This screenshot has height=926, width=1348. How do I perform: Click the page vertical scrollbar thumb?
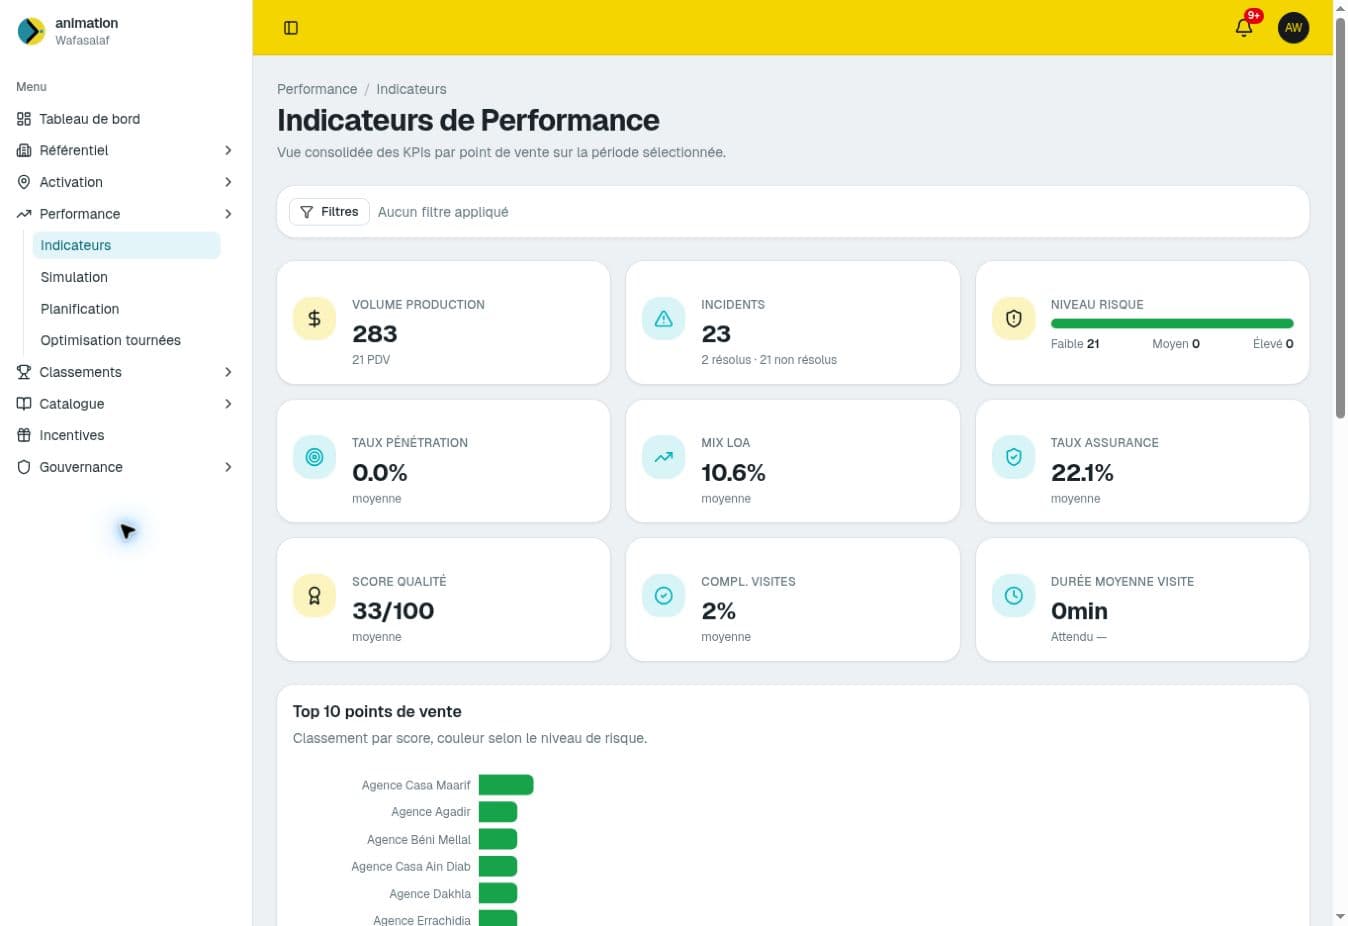(x=1340, y=218)
